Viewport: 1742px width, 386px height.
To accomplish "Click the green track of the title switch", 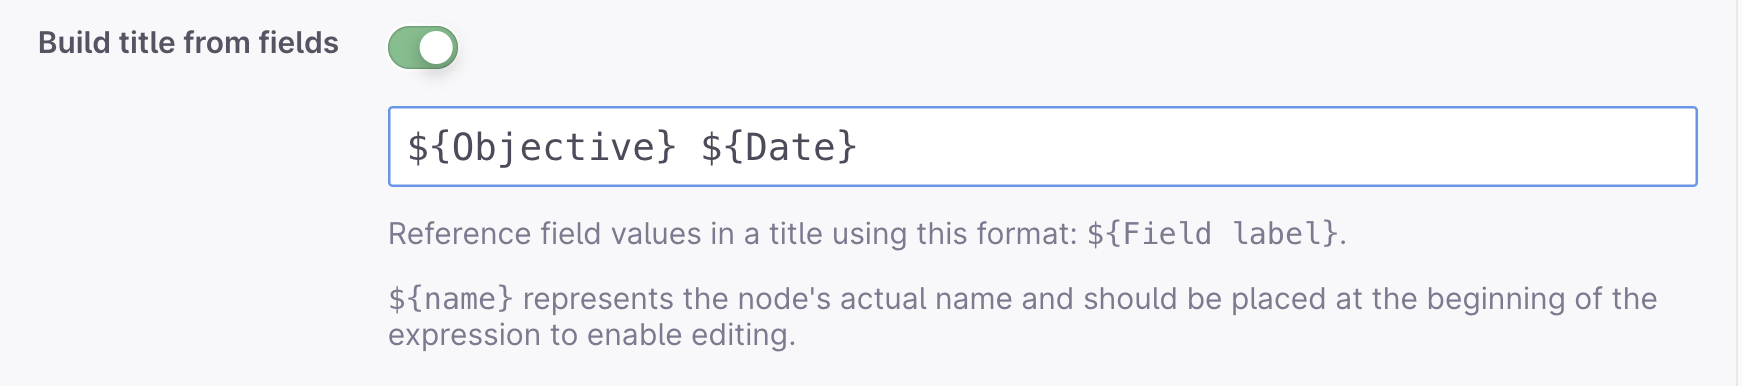I will tap(403, 47).
